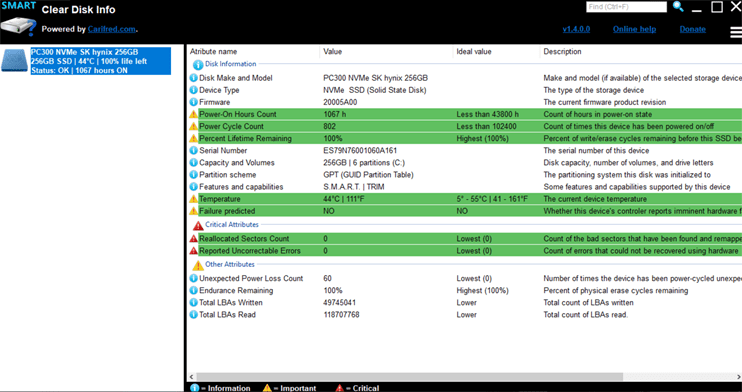
Task: Select the Power-On Hours Count row
Action: pyautogui.click(x=465, y=114)
